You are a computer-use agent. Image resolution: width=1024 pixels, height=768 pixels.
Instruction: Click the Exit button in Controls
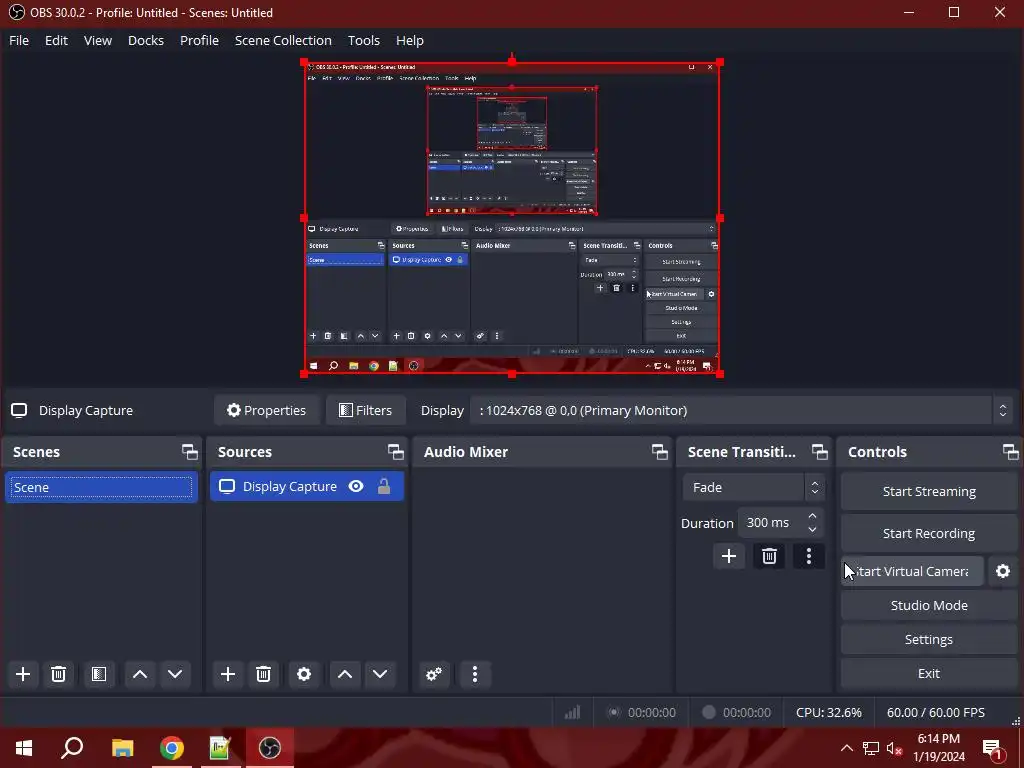pyautogui.click(x=929, y=673)
